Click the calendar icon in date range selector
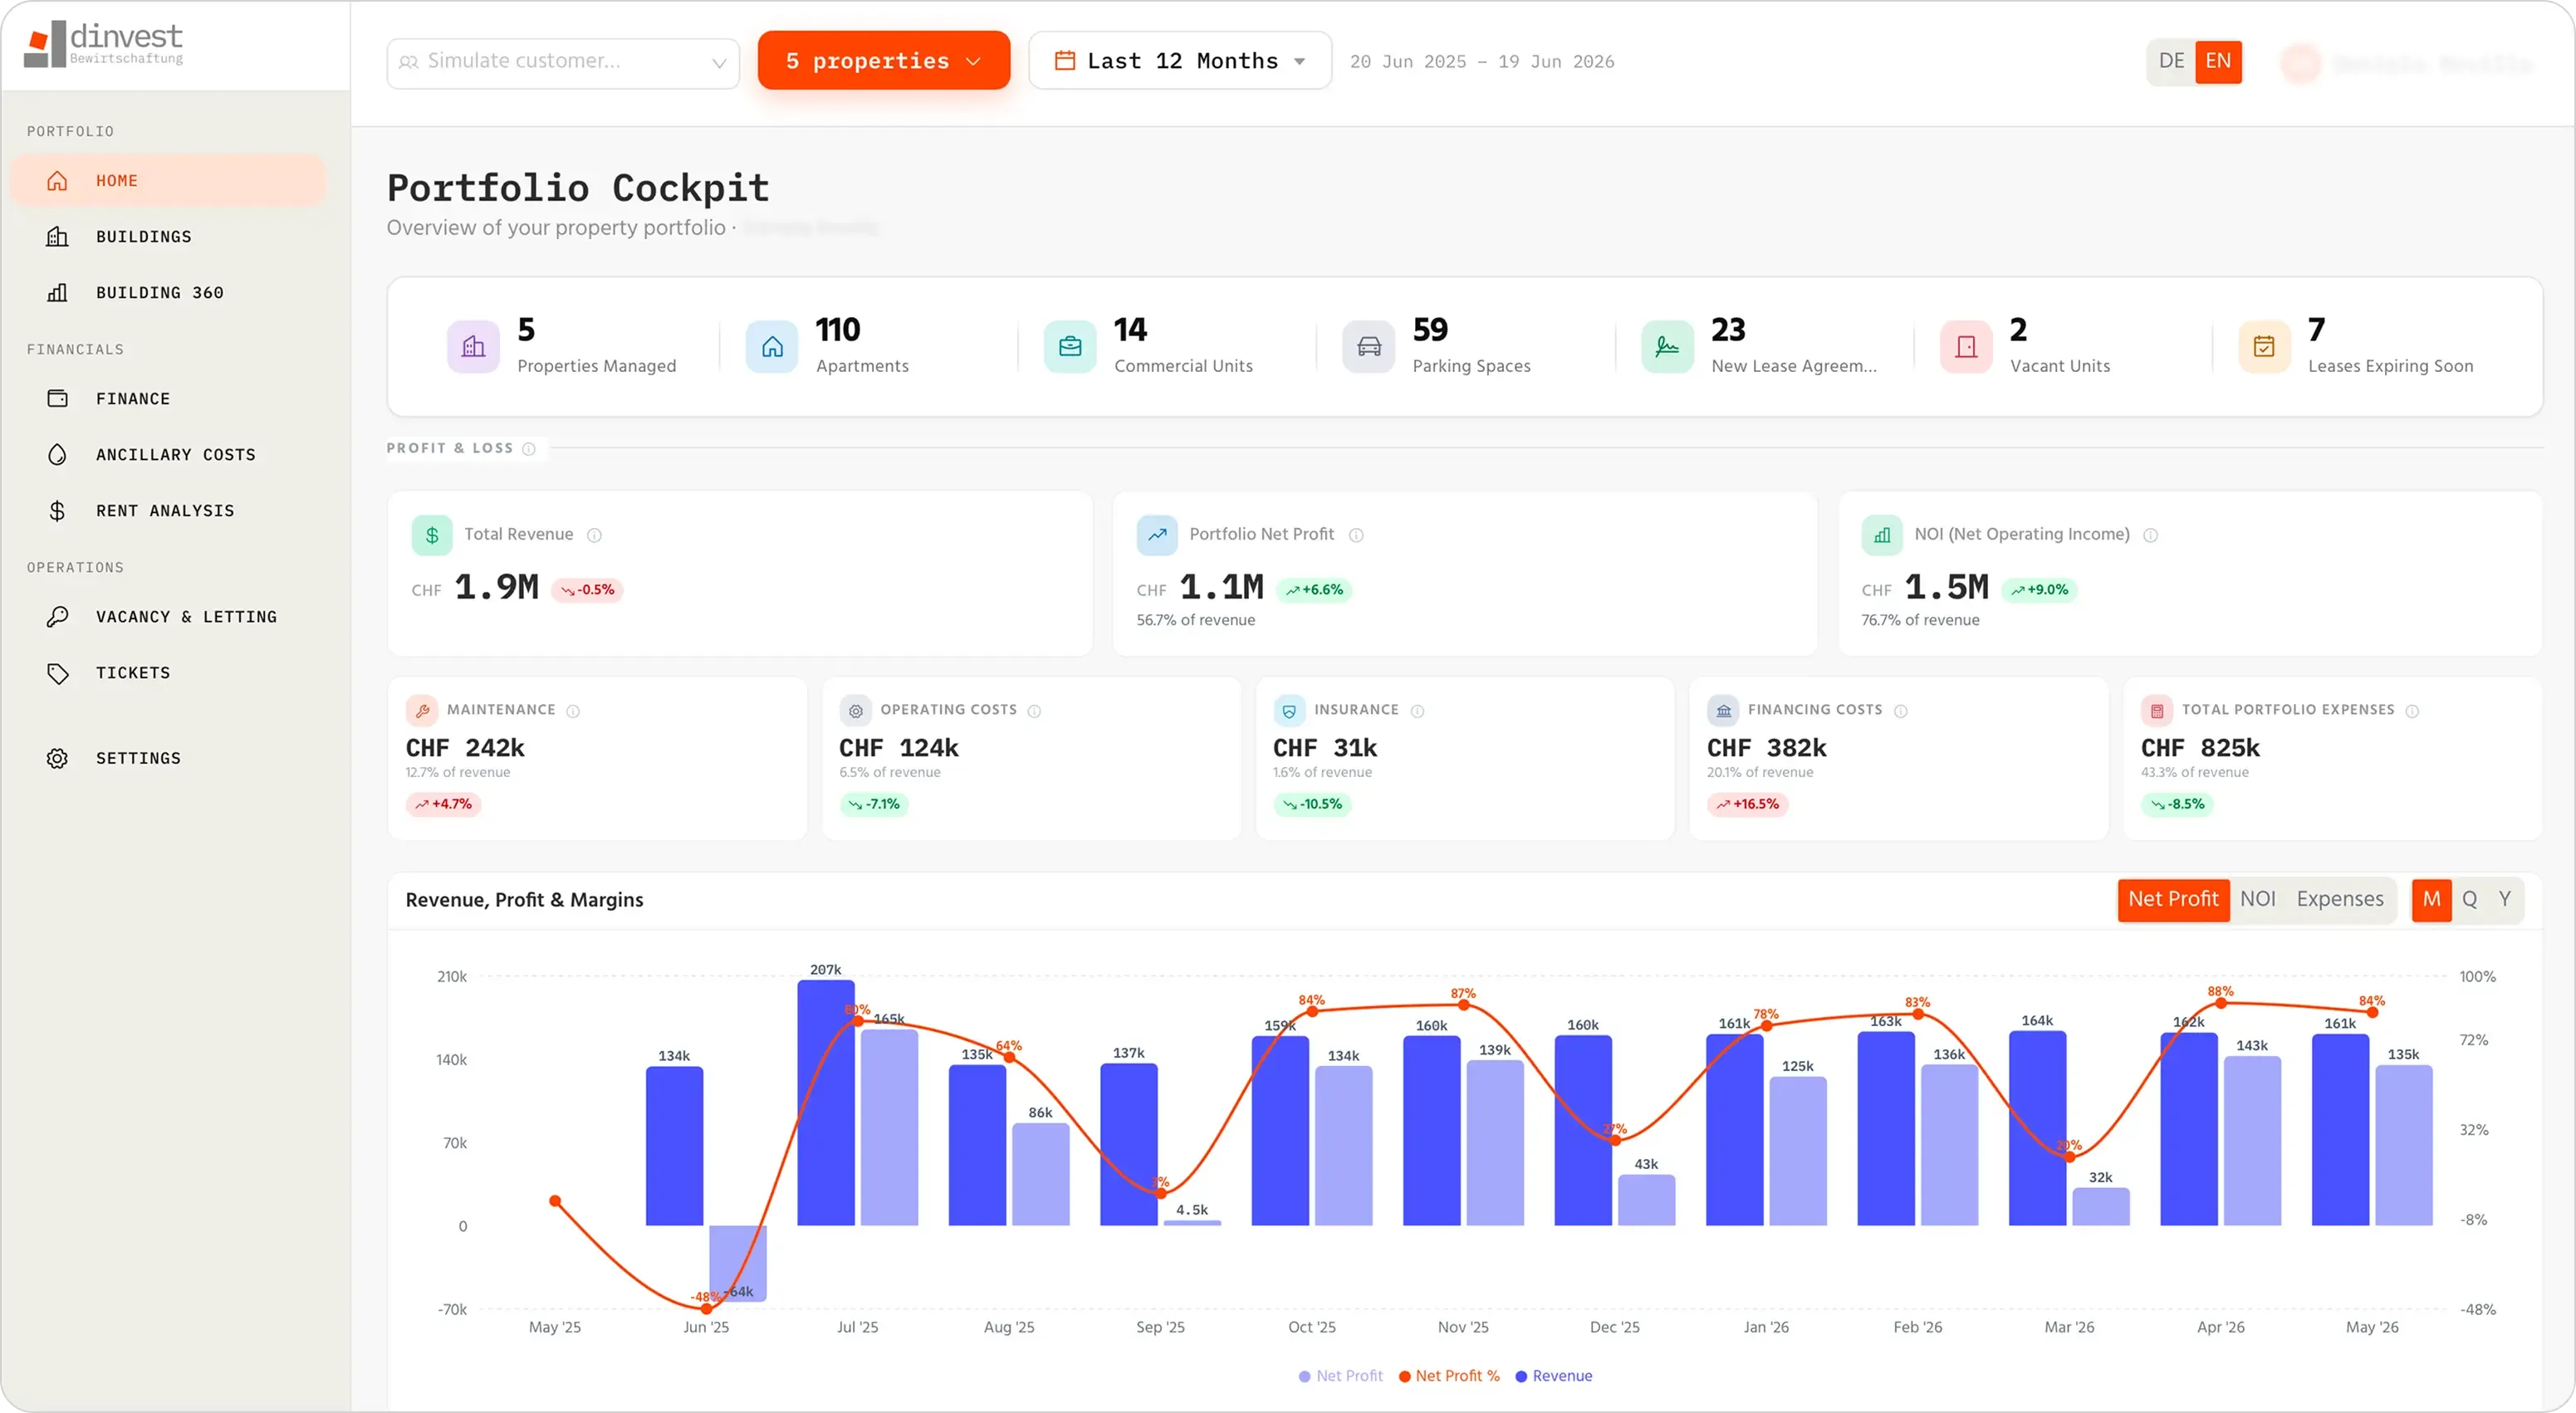This screenshot has height=1413, width=2576. pyautogui.click(x=1065, y=61)
